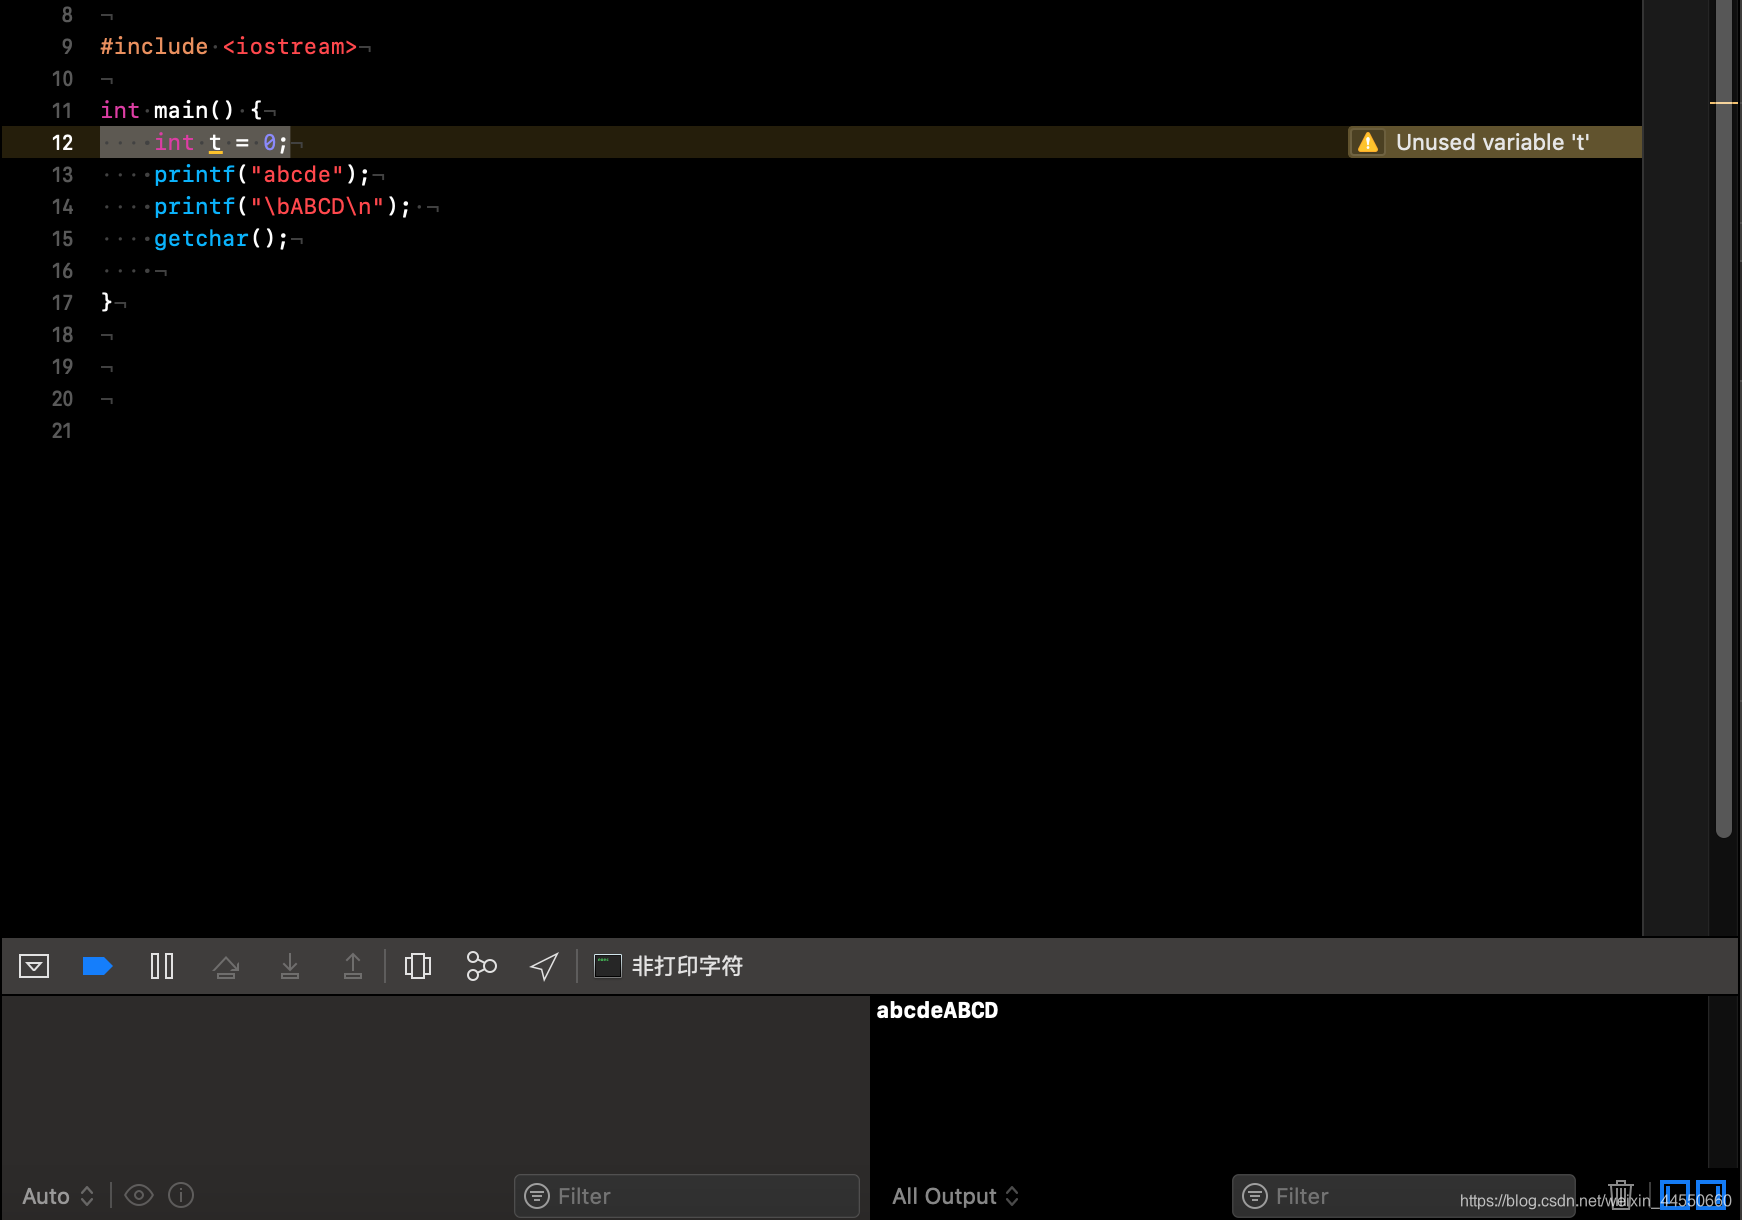Toggle the variables view pane button
This screenshot has height=1220, width=1742.
pyautogui.click(x=1675, y=1195)
